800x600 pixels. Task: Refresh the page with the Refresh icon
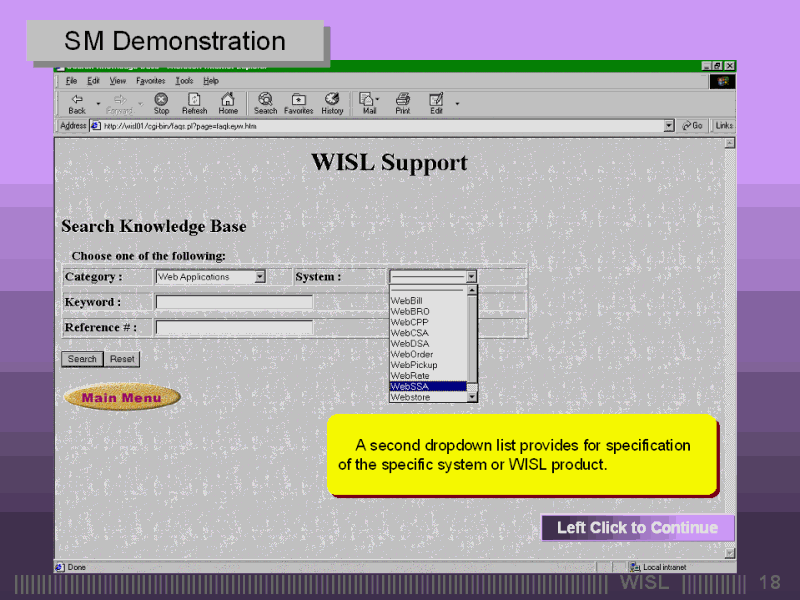tap(194, 101)
